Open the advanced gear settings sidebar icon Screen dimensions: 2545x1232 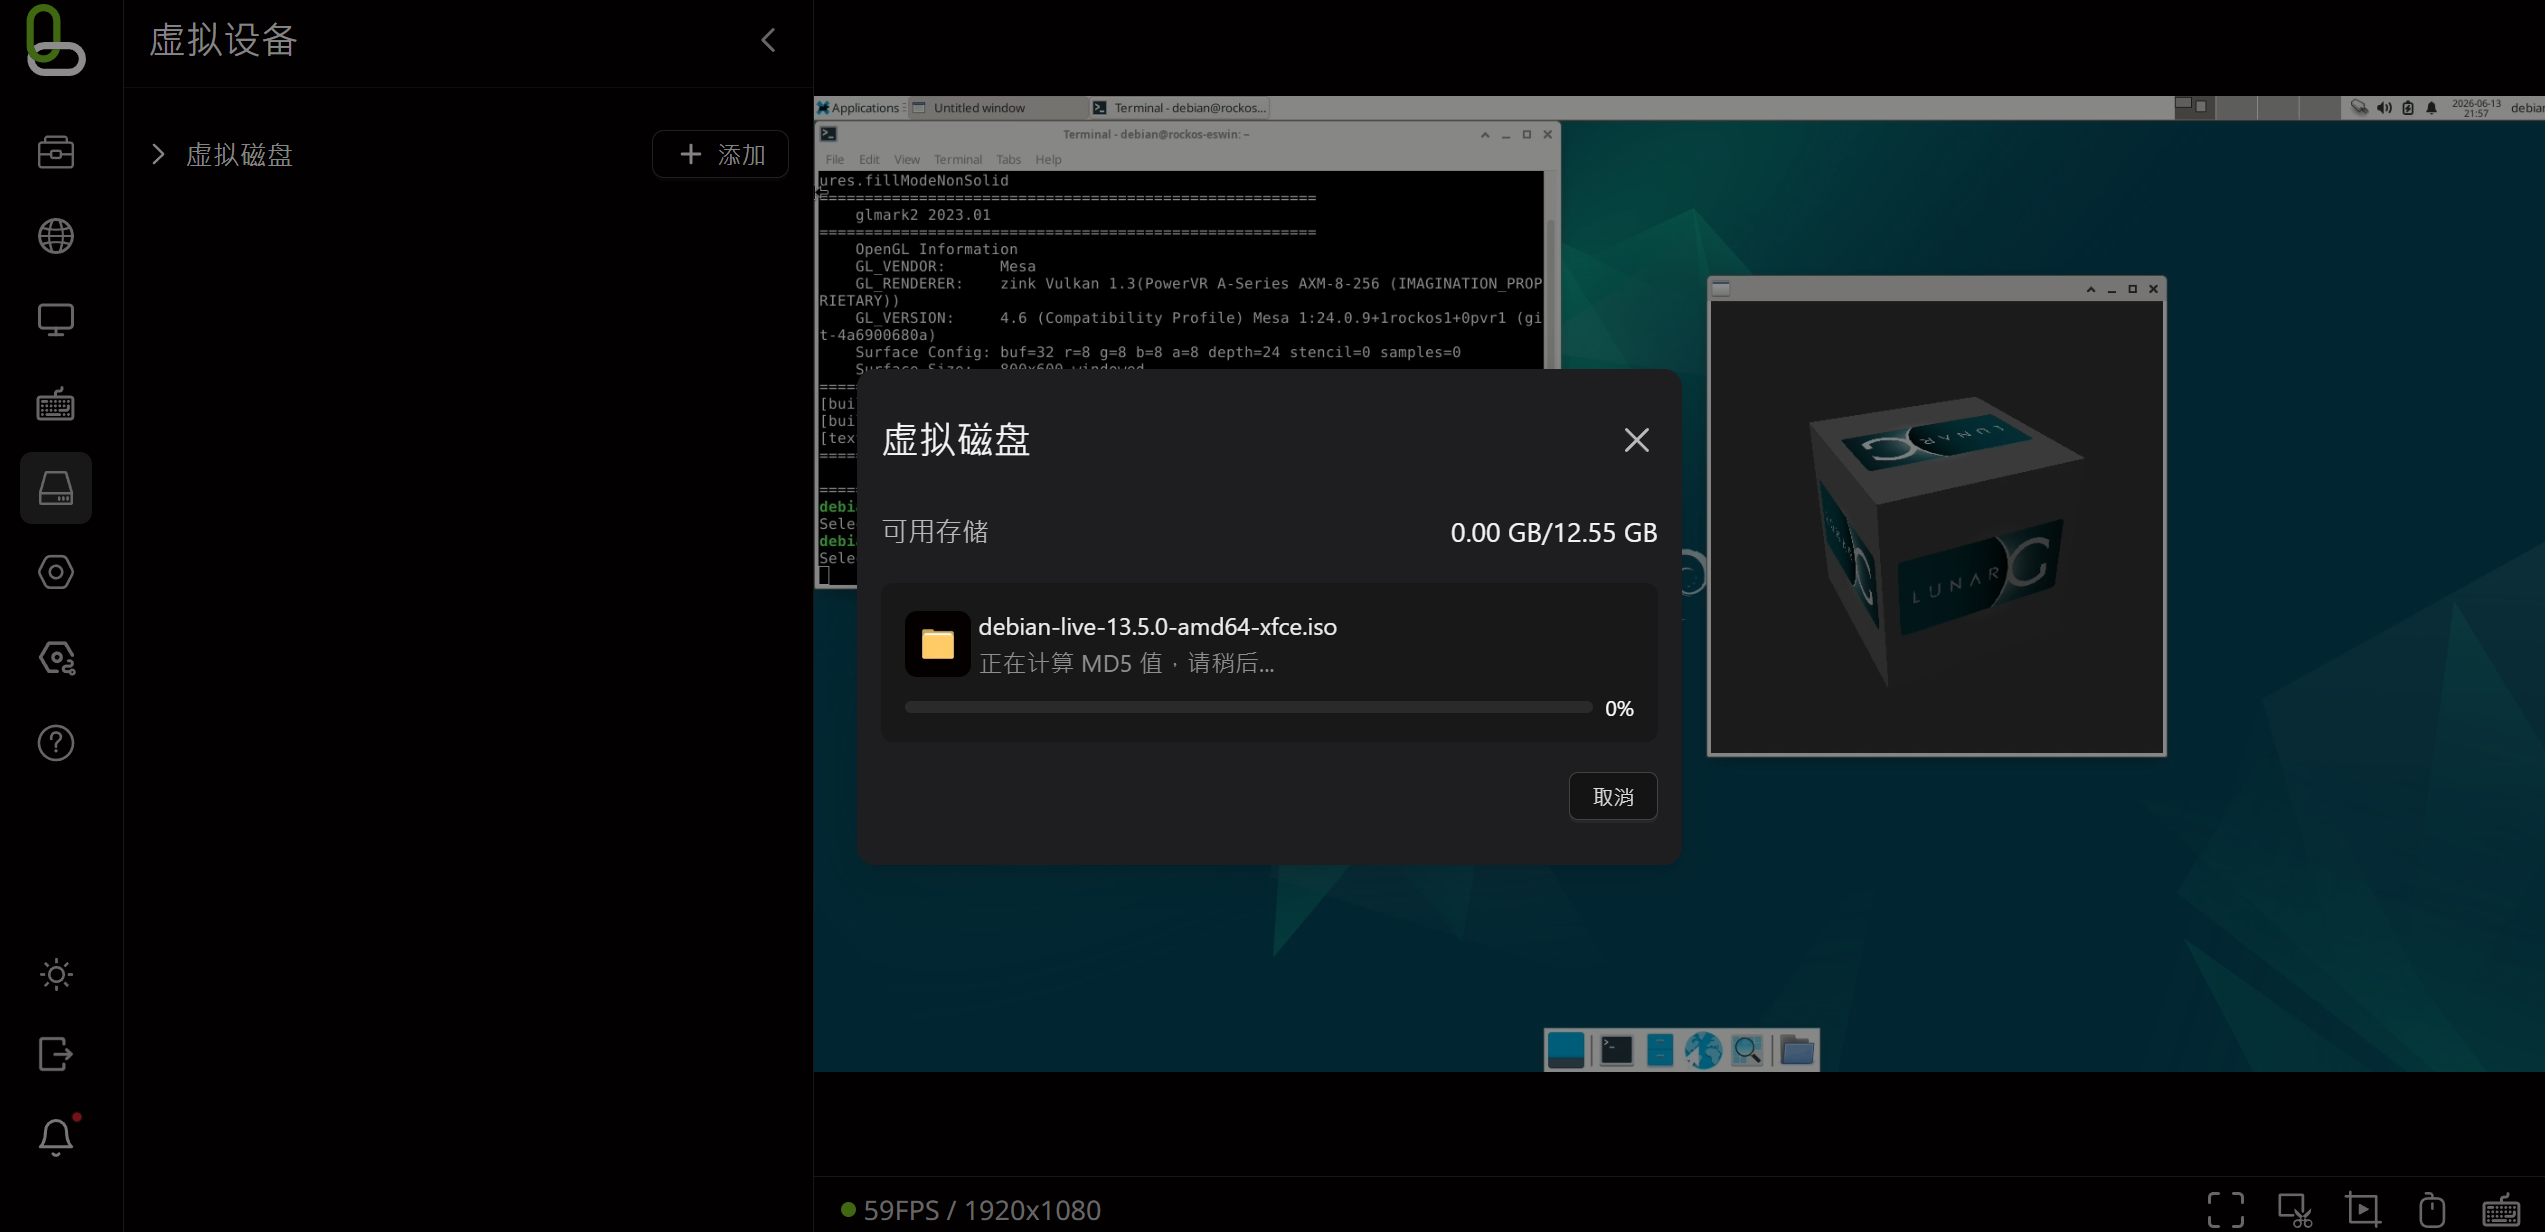[56, 658]
